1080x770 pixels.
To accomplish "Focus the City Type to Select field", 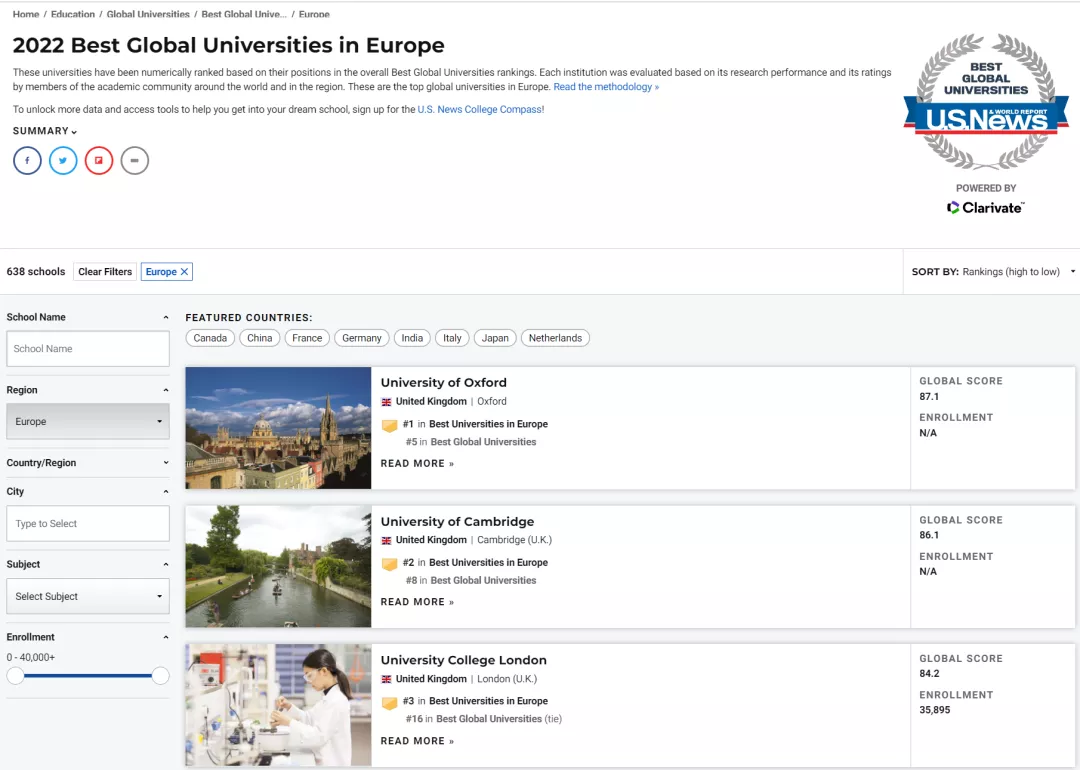I will (87, 523).
